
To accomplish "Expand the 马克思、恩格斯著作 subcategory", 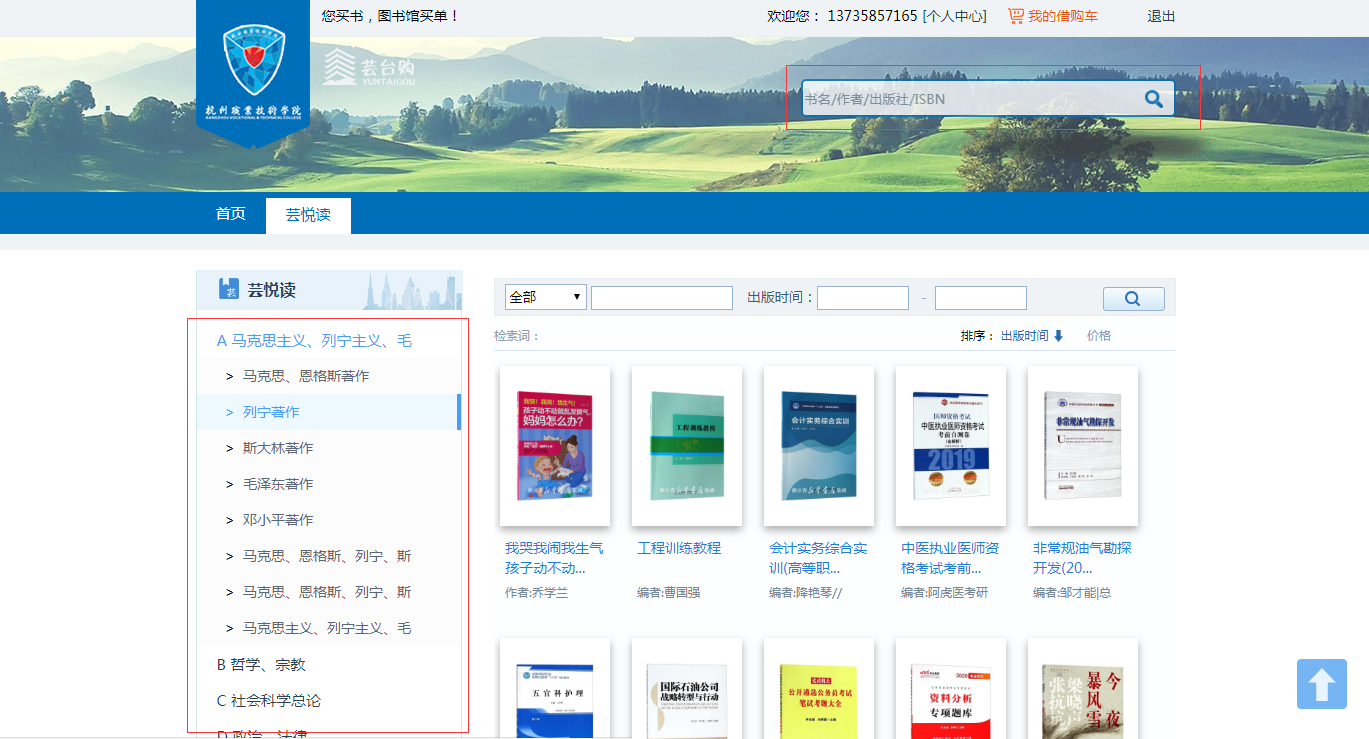I will 305,376.
